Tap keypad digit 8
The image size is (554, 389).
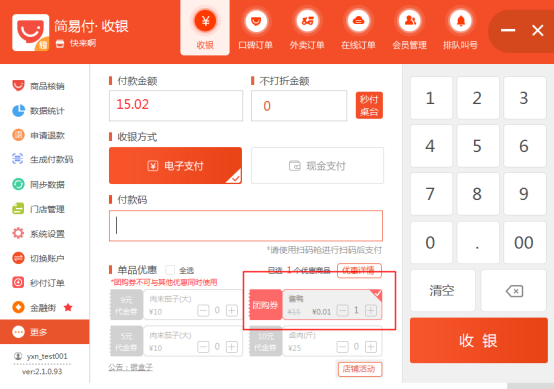[478, 194]
